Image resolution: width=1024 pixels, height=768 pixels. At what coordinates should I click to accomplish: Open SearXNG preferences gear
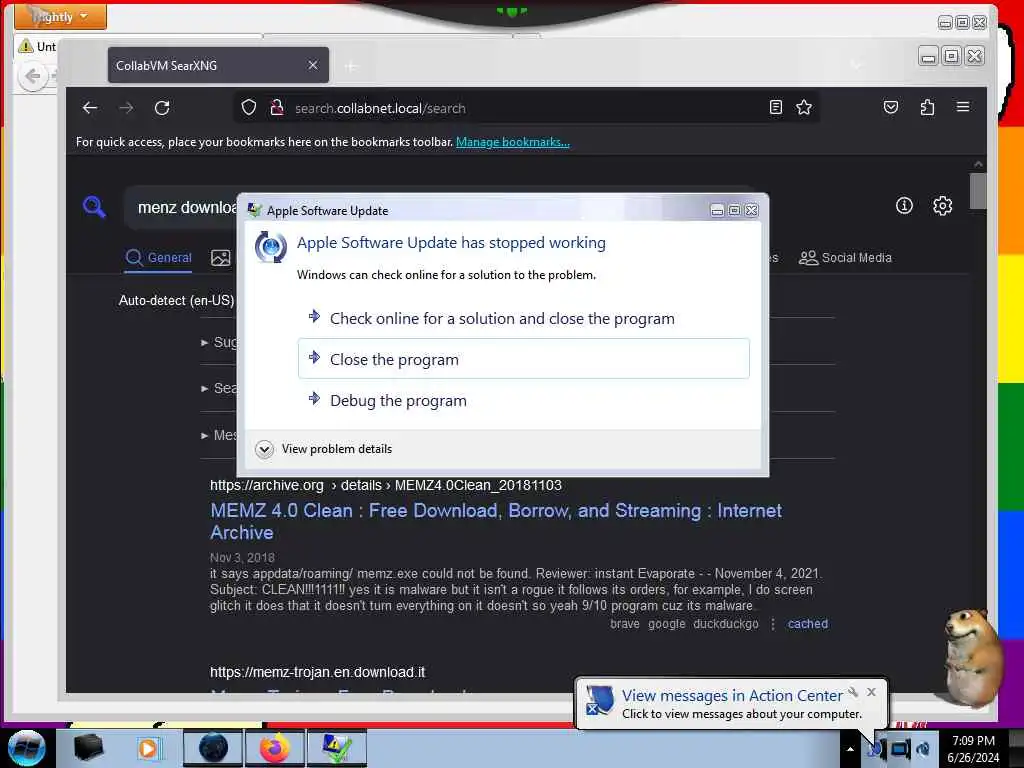point(942,206)
